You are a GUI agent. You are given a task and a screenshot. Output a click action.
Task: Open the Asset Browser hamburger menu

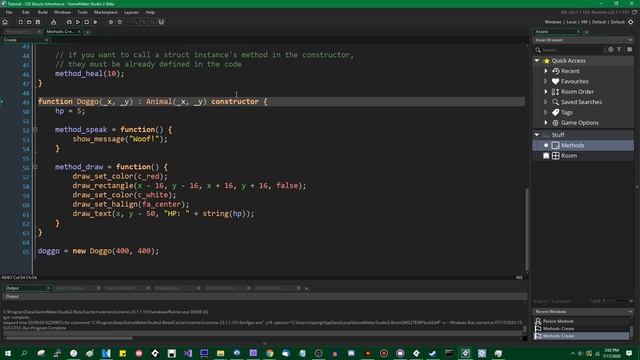629,49
